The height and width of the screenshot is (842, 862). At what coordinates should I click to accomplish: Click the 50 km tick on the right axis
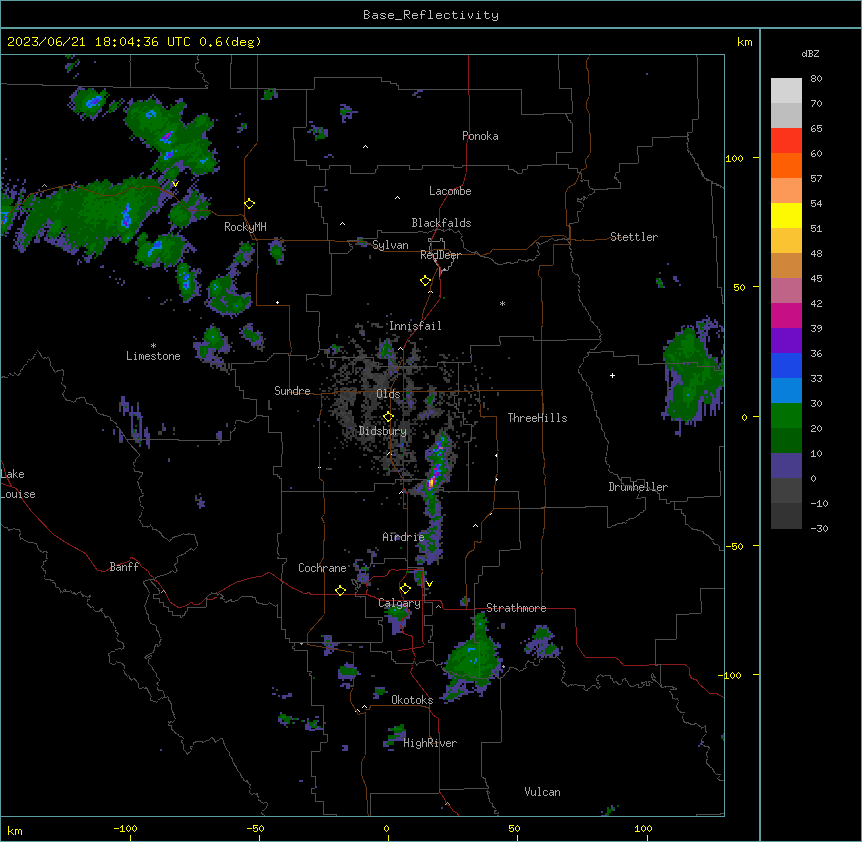[739, 287]
